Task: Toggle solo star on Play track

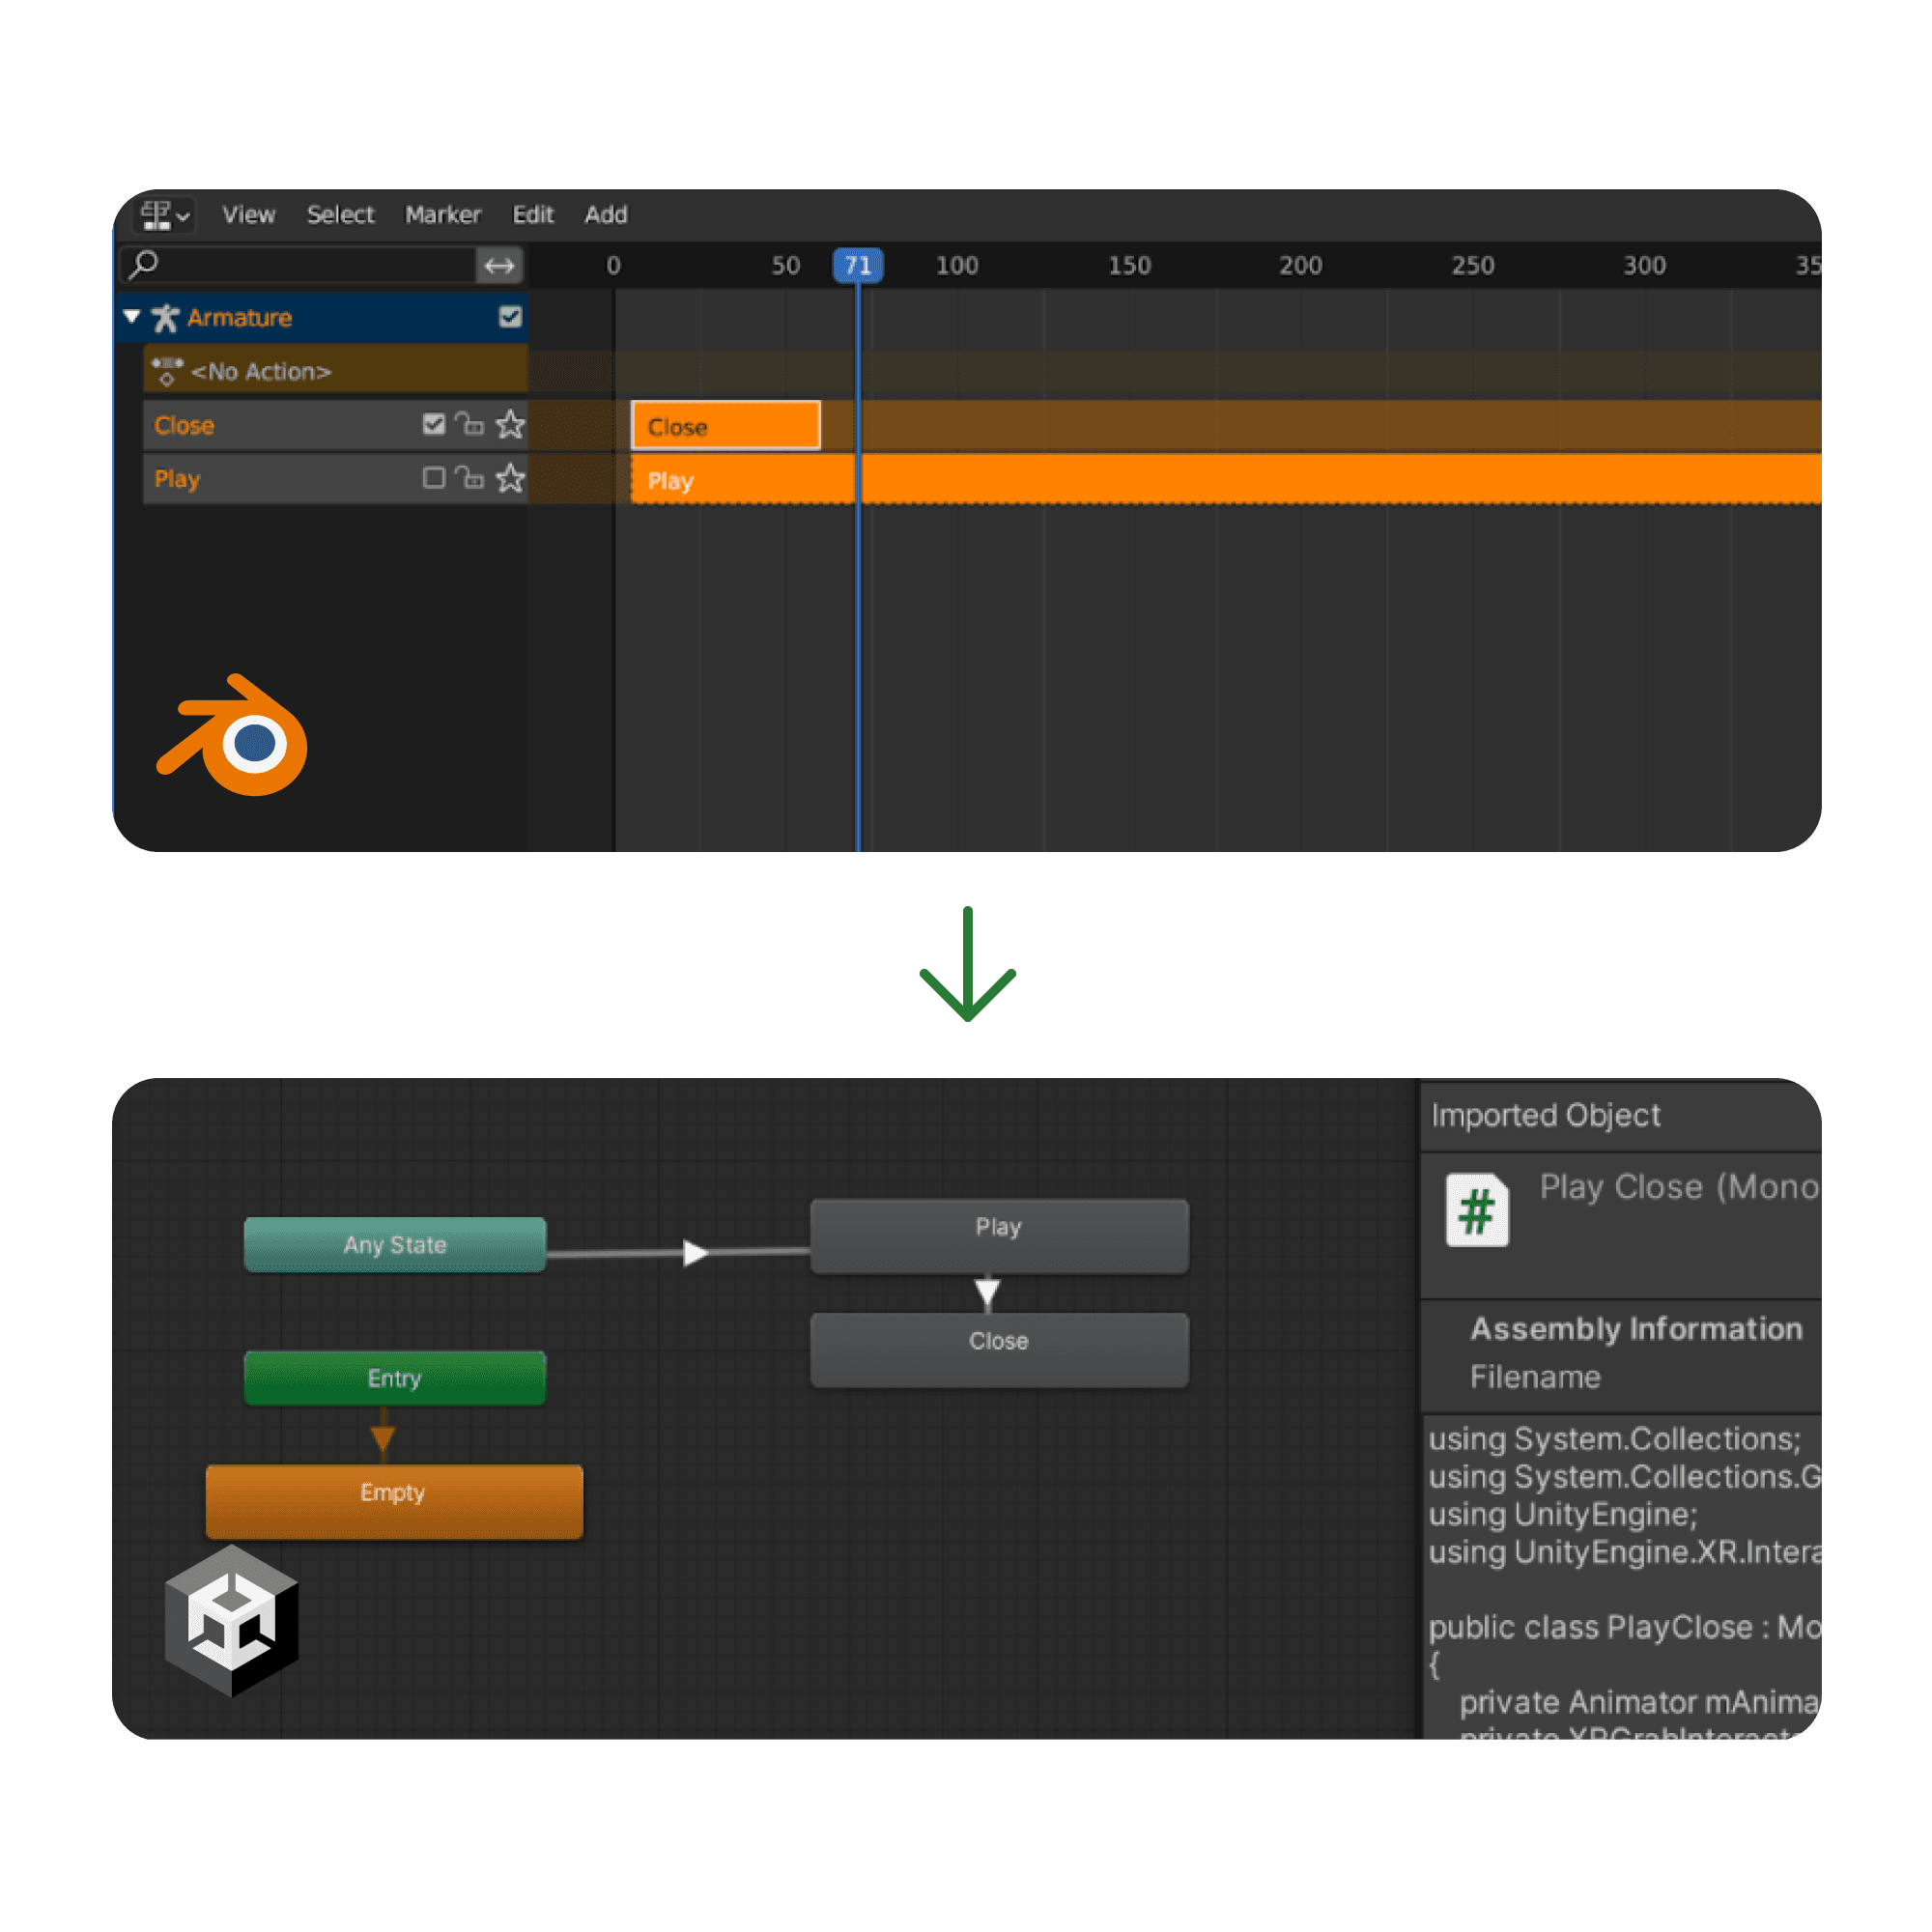Action: (x=510, y=478)
